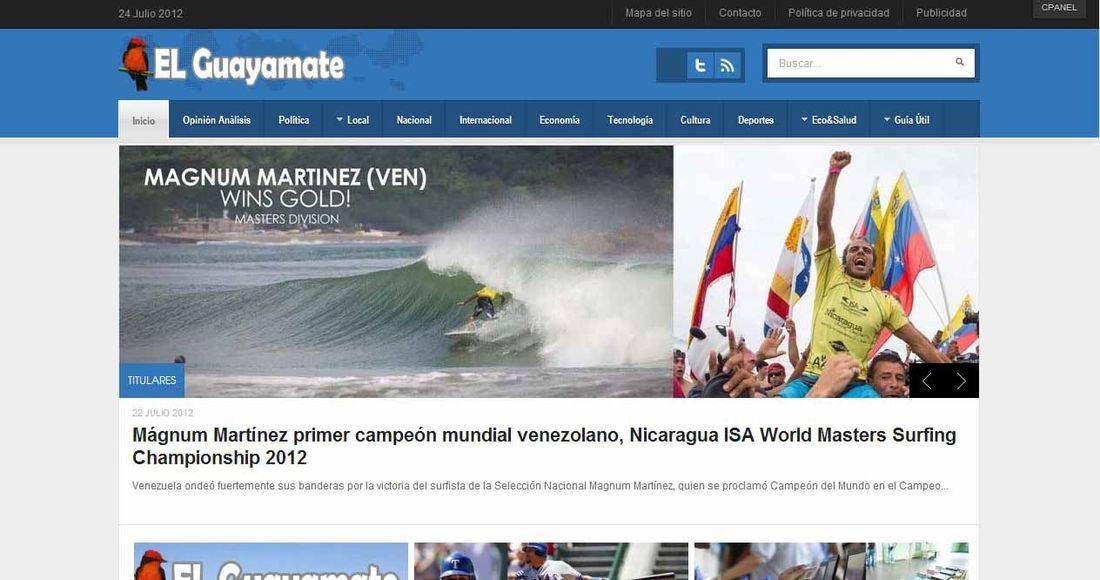Expand the Eco&Salud dropdown menu
Image resolution: width=1100 pixels, height=580 pixels.
click(829, 119)
